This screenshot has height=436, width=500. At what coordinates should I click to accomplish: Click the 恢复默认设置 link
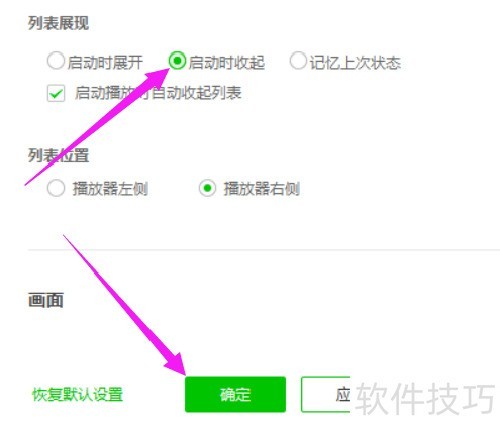click(77, 395)
